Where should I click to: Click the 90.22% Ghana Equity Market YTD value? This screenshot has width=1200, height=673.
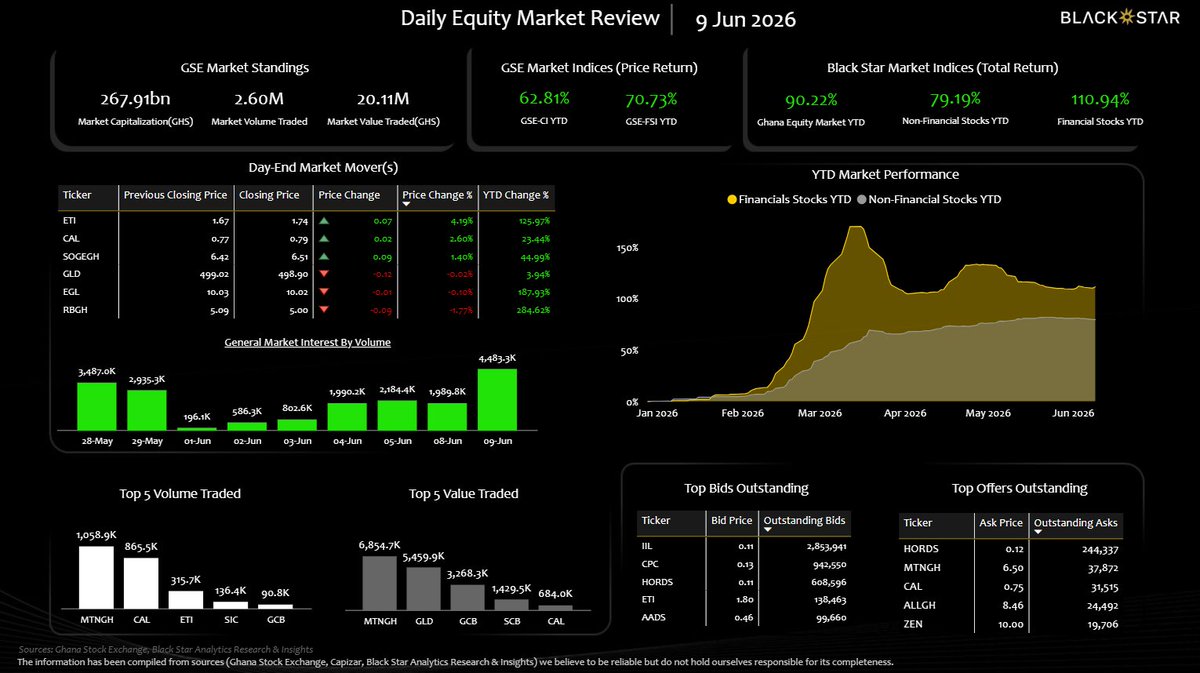811,100
